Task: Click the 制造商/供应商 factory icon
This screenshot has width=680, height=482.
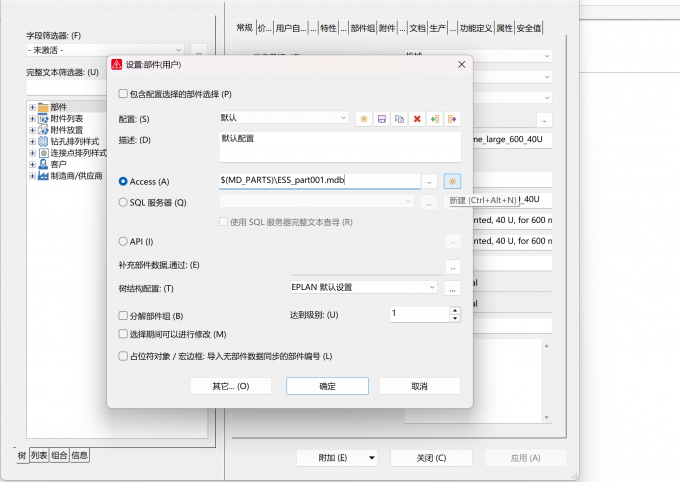Action: coord(43,176)
